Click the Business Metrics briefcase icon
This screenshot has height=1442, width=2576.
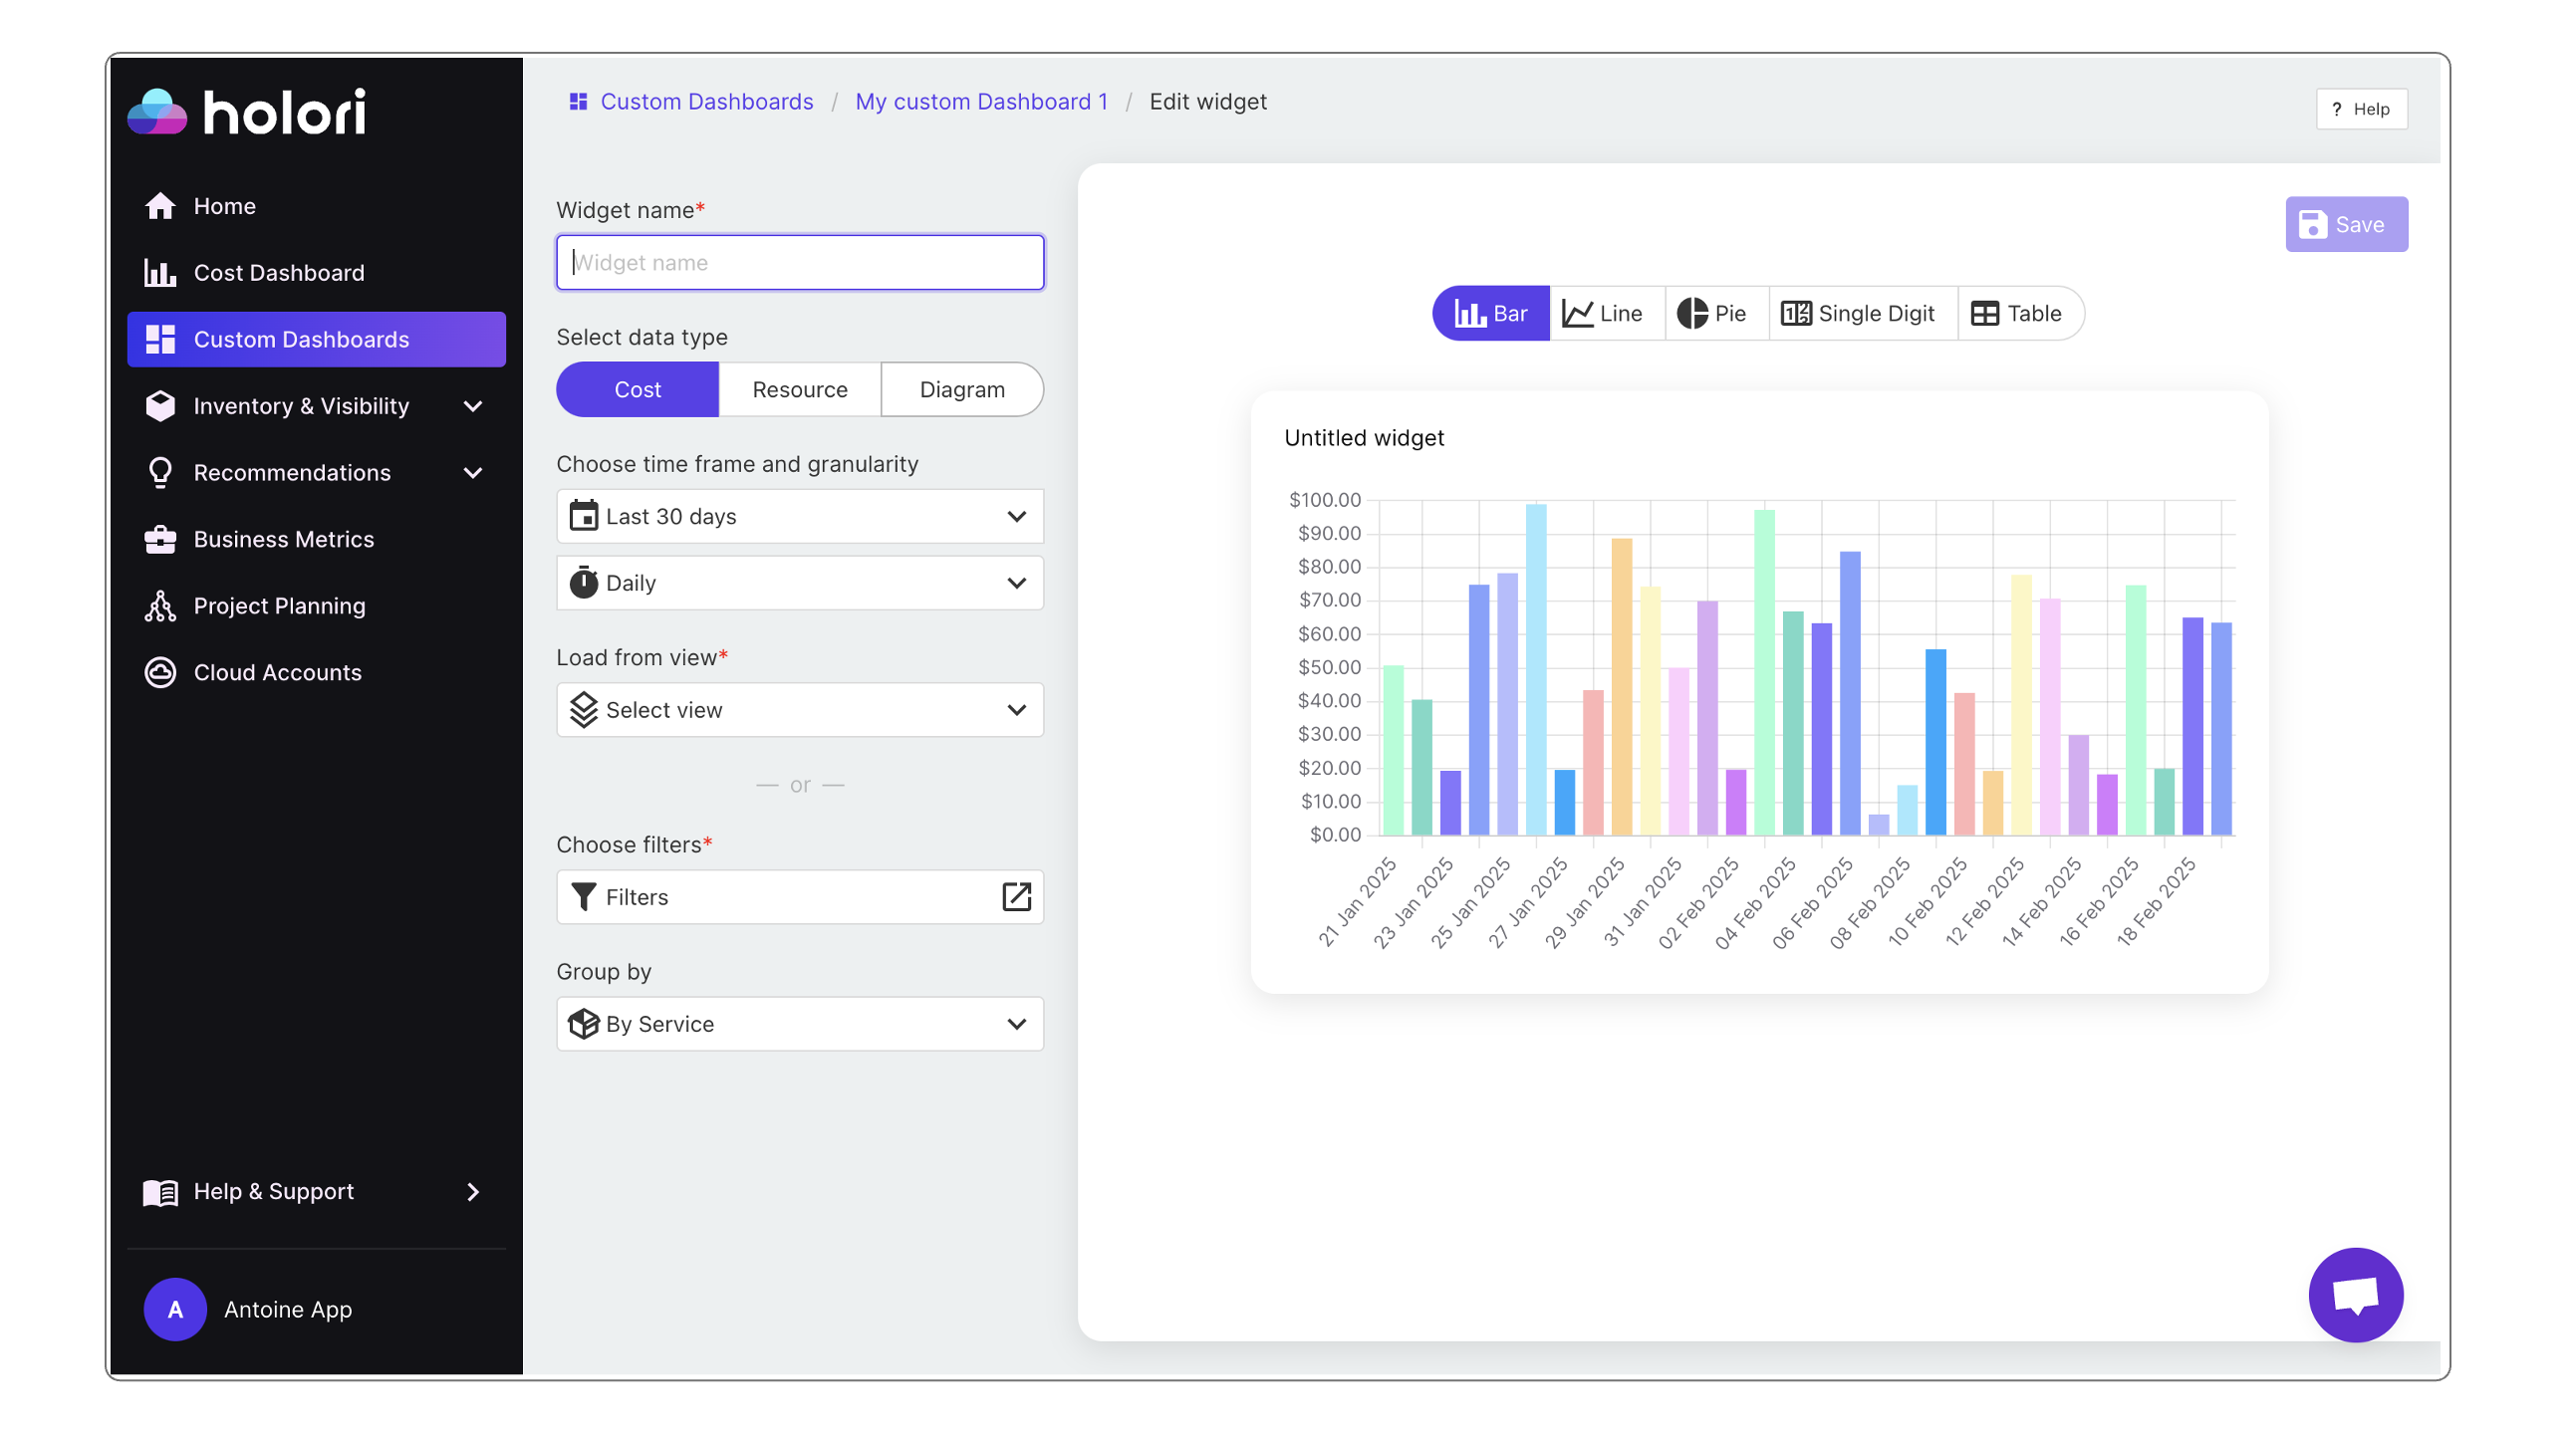(160, 540)
